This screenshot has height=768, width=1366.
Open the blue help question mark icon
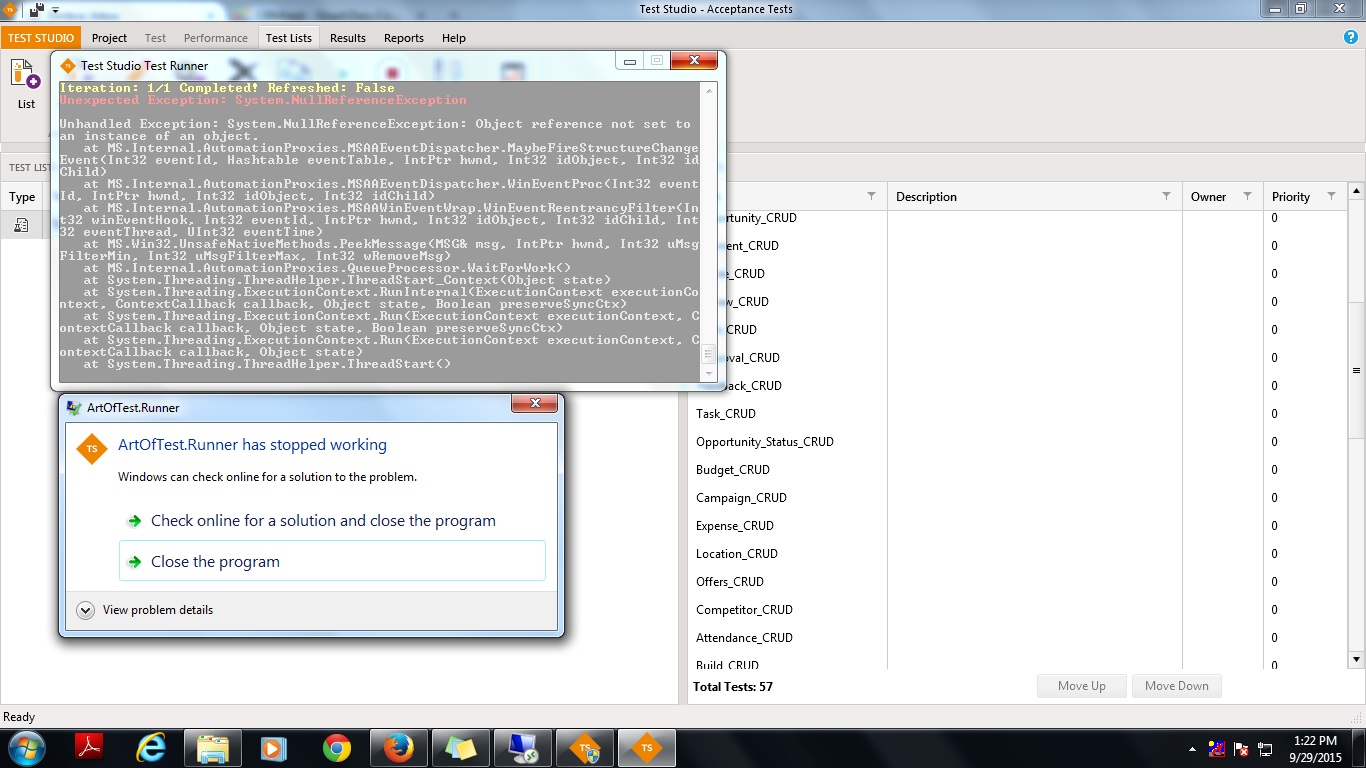(x=1351, y=37)
